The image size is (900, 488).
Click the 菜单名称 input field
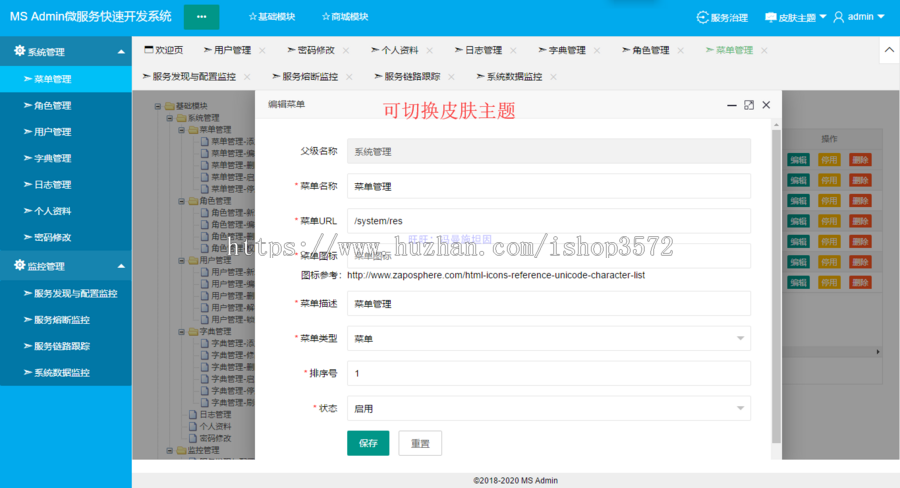549,186
